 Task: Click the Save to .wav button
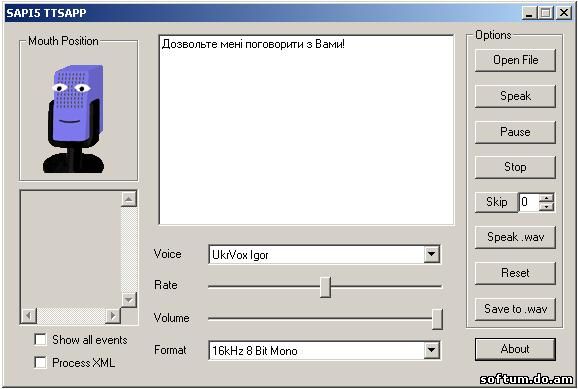[x=515, y=309]
